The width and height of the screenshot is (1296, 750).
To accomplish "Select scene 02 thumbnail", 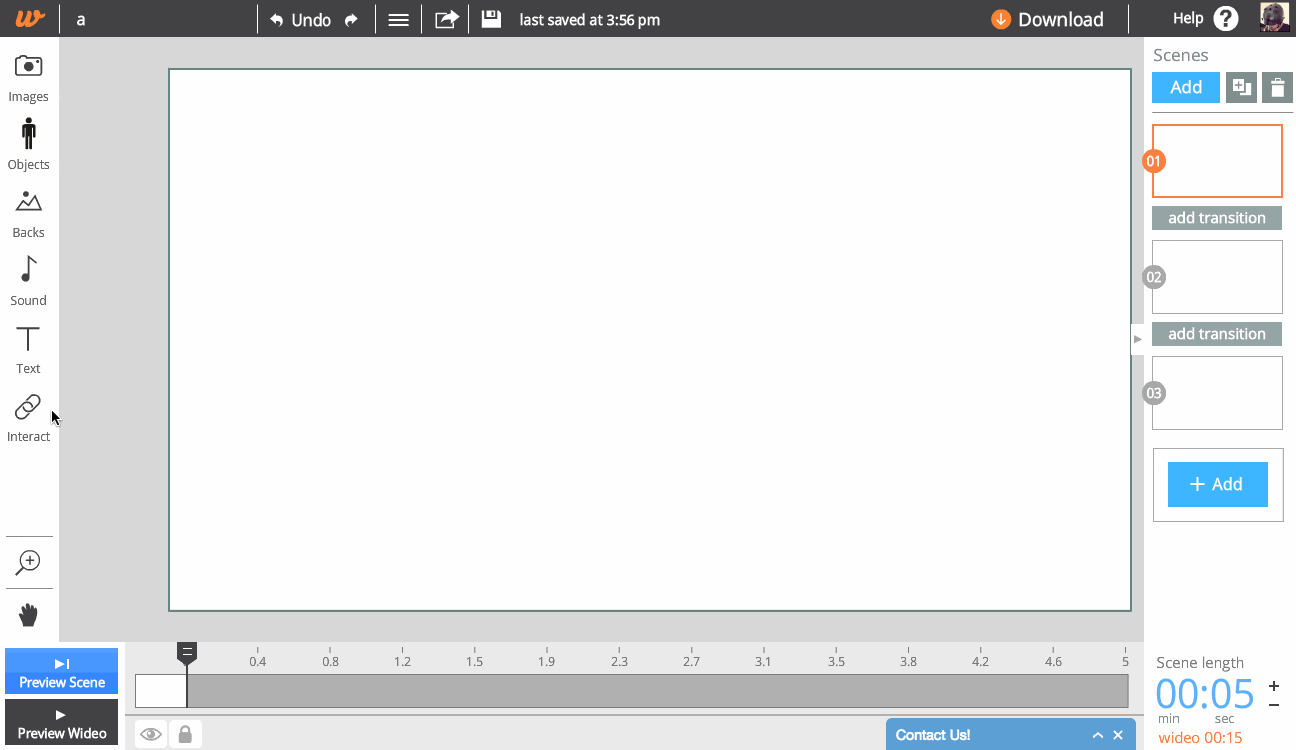I will pyautogui.click(x=1217, y=277).
